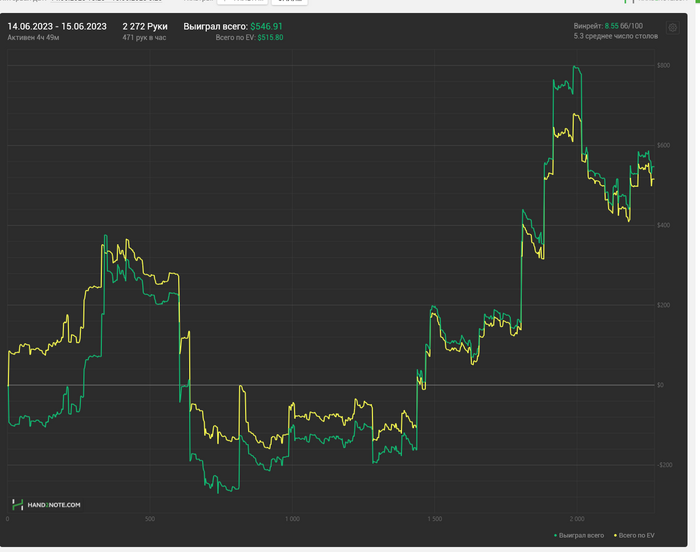Click the '$800' y-axis label
Viewport: 700px width, 552px height.
point(663,65)
